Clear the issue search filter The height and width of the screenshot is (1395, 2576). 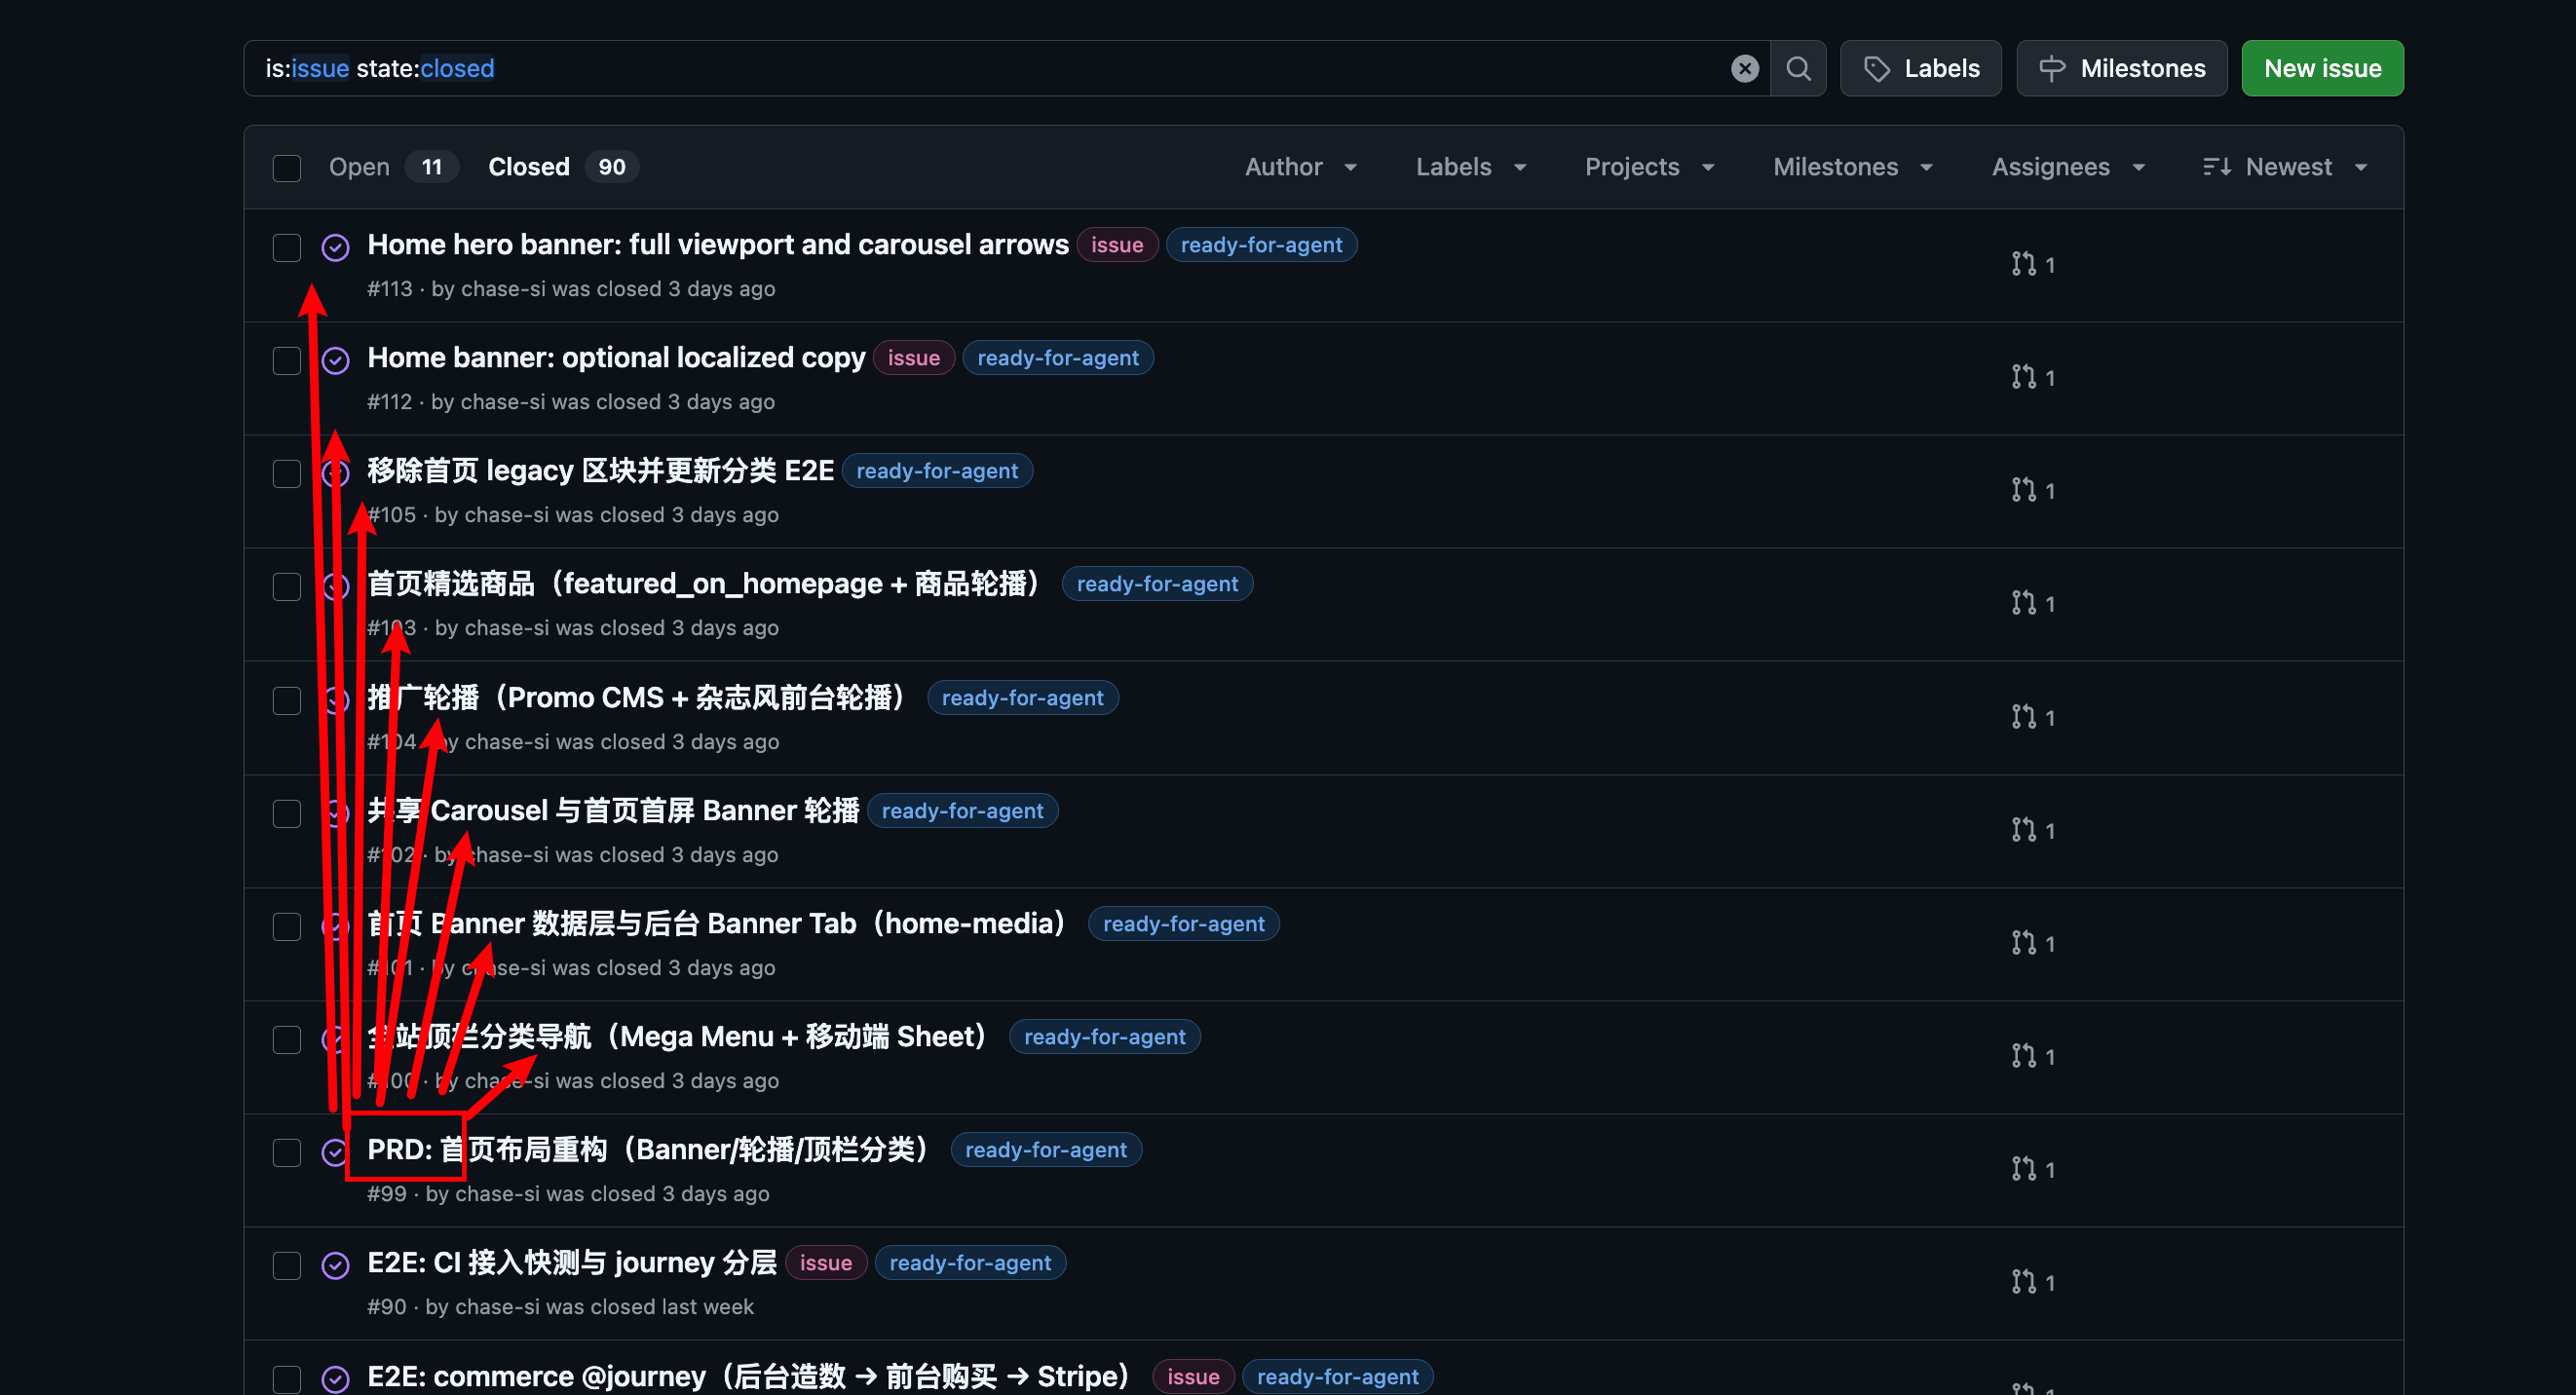[x=1744, y=68]
